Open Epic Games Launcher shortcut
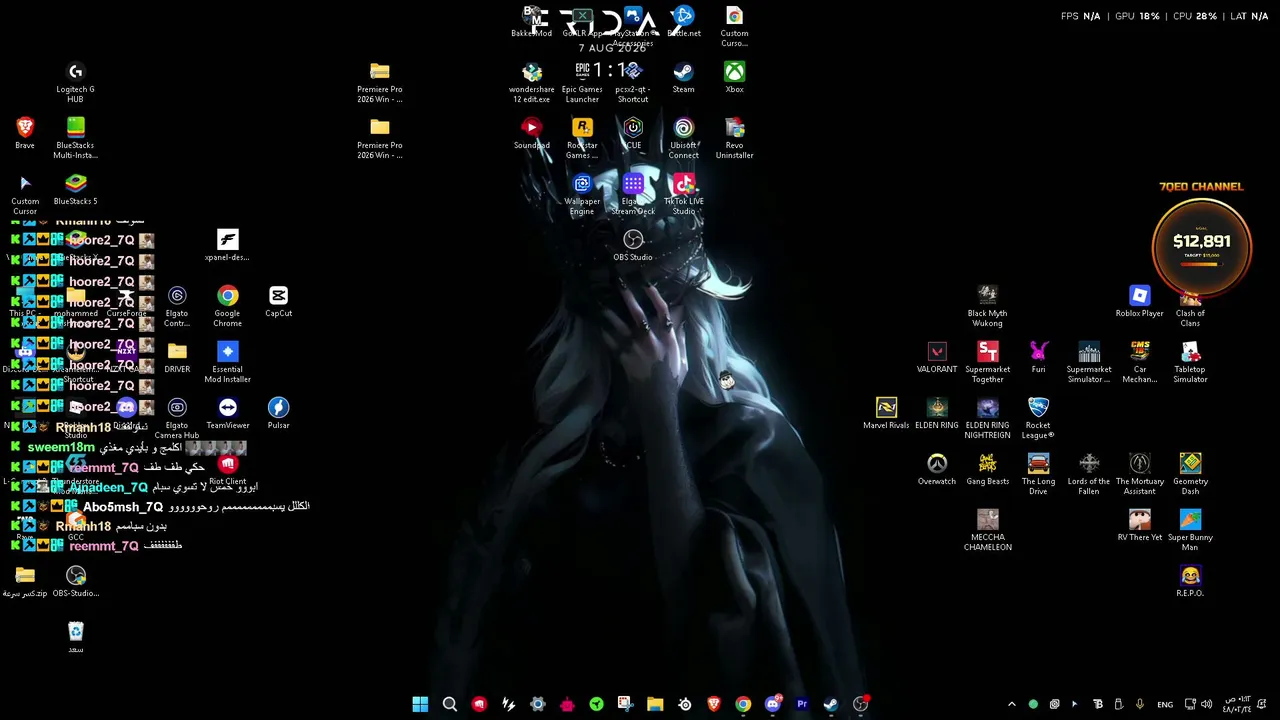Image resolution: width=1280 pixels, height=720 pixels. coord(582,82)
